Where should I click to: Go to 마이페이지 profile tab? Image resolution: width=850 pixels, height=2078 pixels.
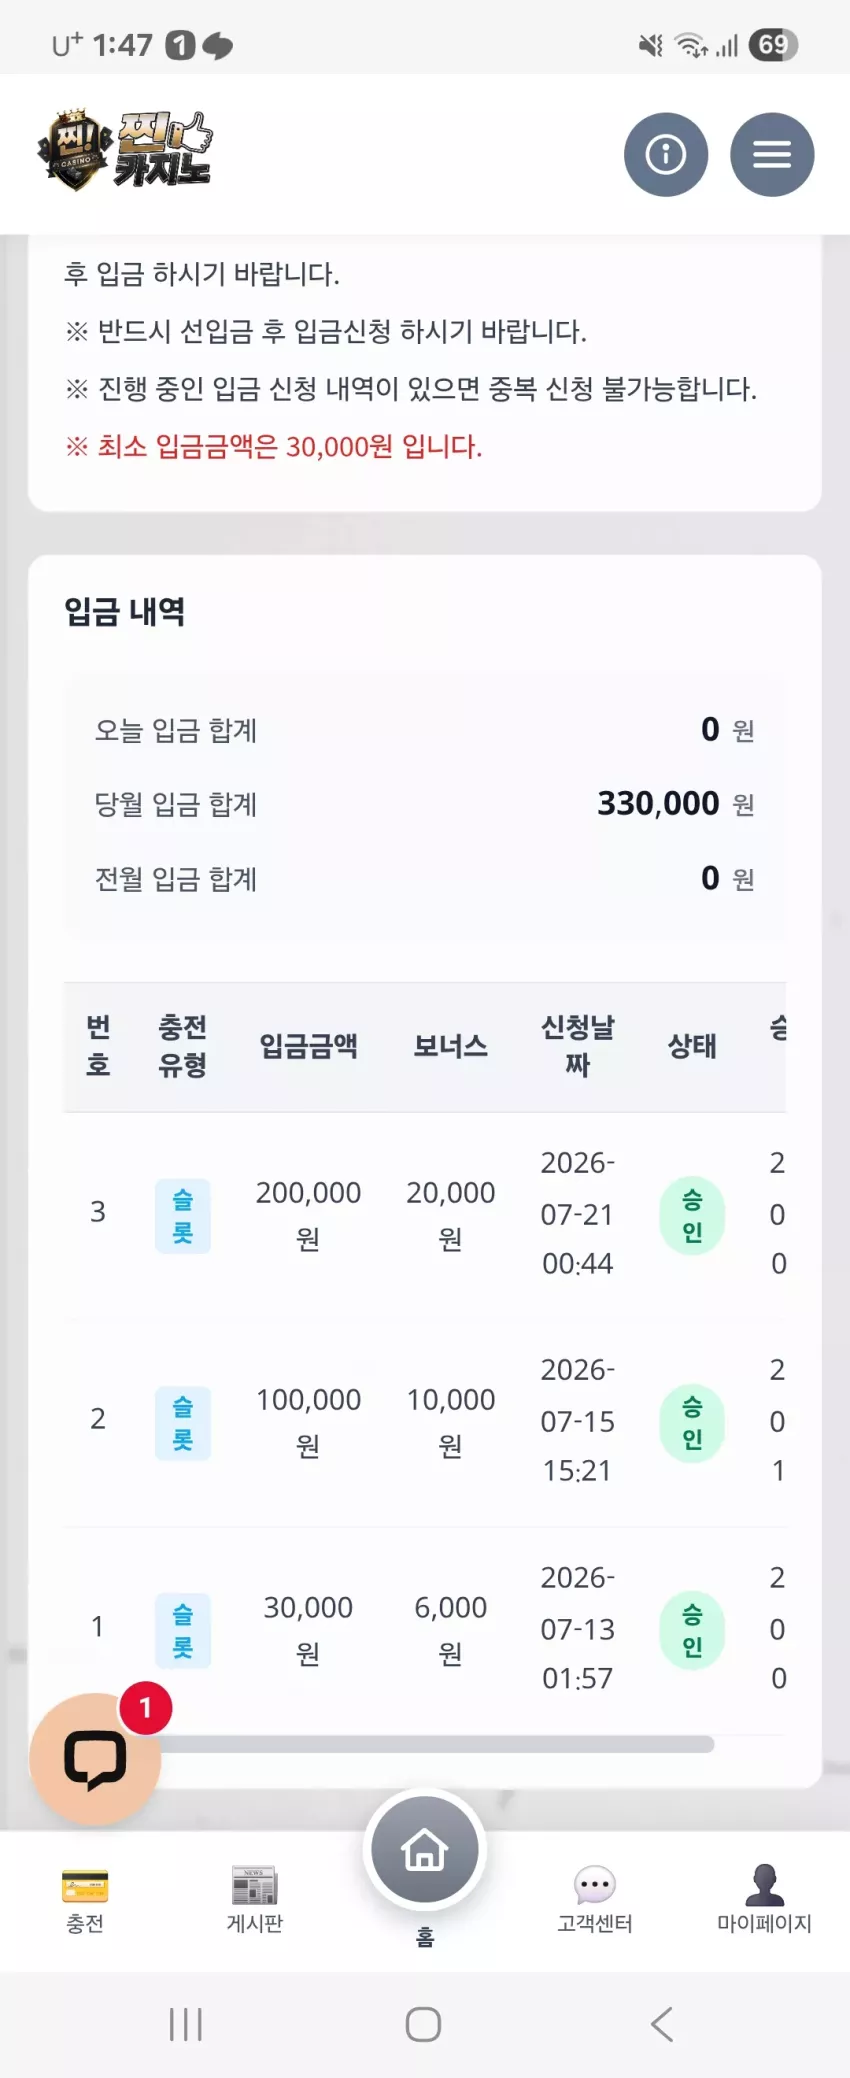(765, 1899)
